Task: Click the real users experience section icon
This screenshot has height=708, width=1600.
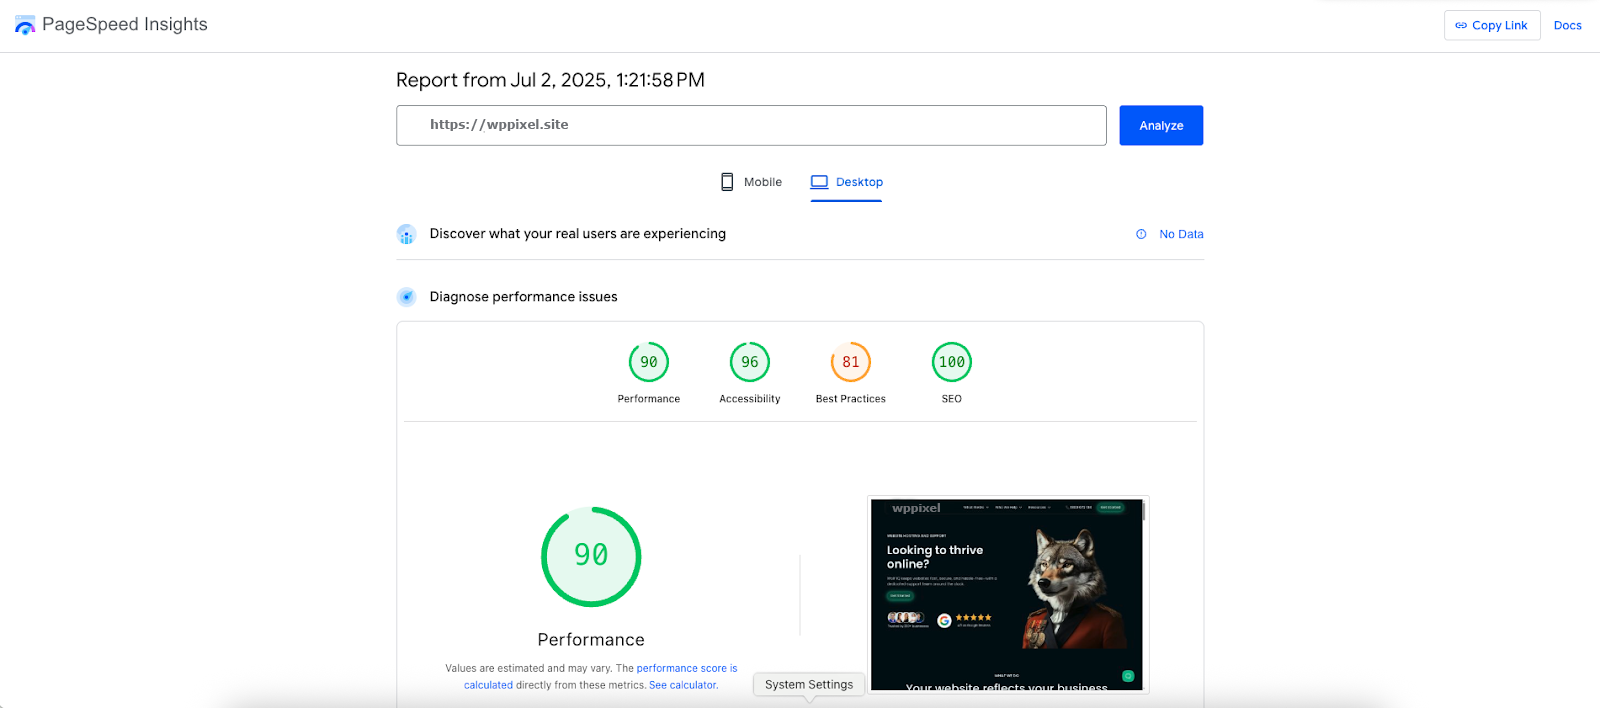Action: 406,234
